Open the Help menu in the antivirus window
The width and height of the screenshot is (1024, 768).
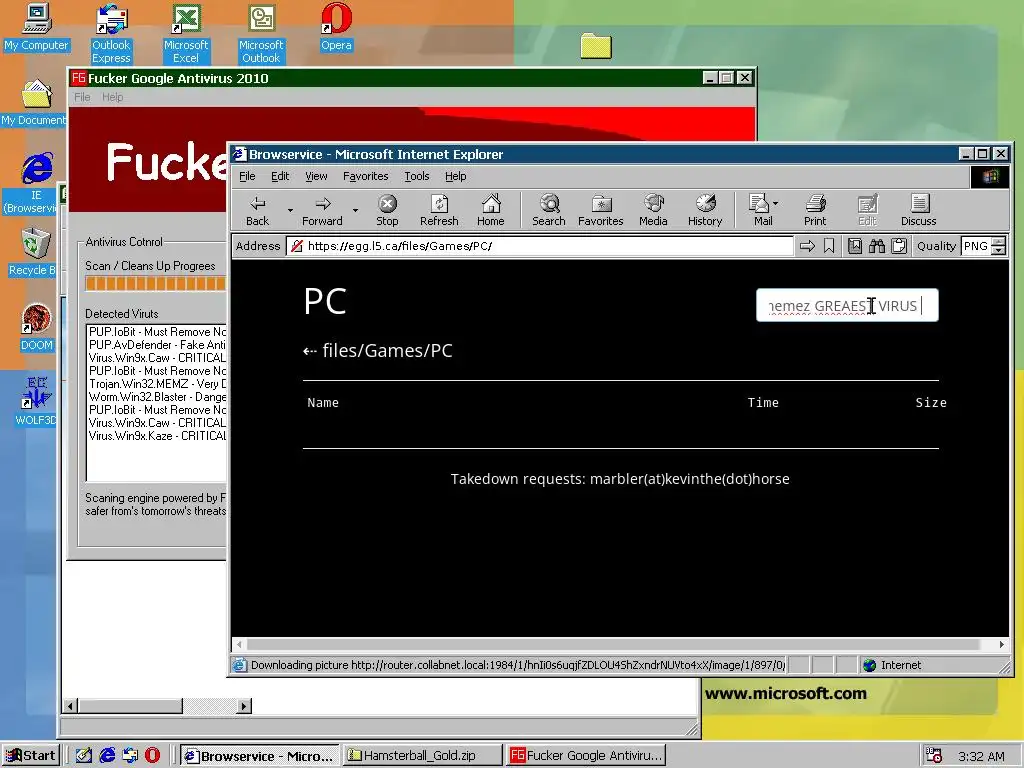coord(112,97)
